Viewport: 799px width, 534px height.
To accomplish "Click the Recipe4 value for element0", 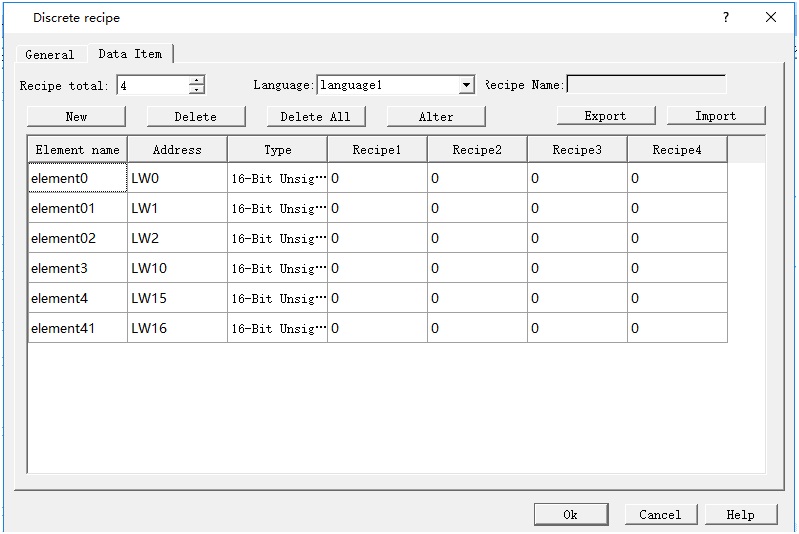I will tap(677, 178).
